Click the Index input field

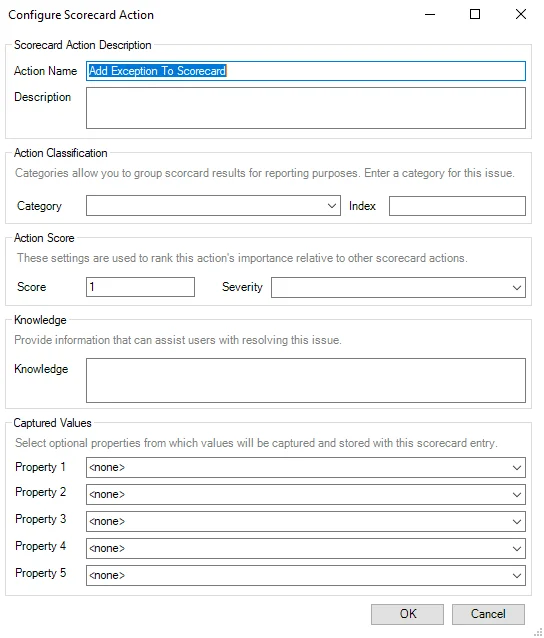pos(457,206)
